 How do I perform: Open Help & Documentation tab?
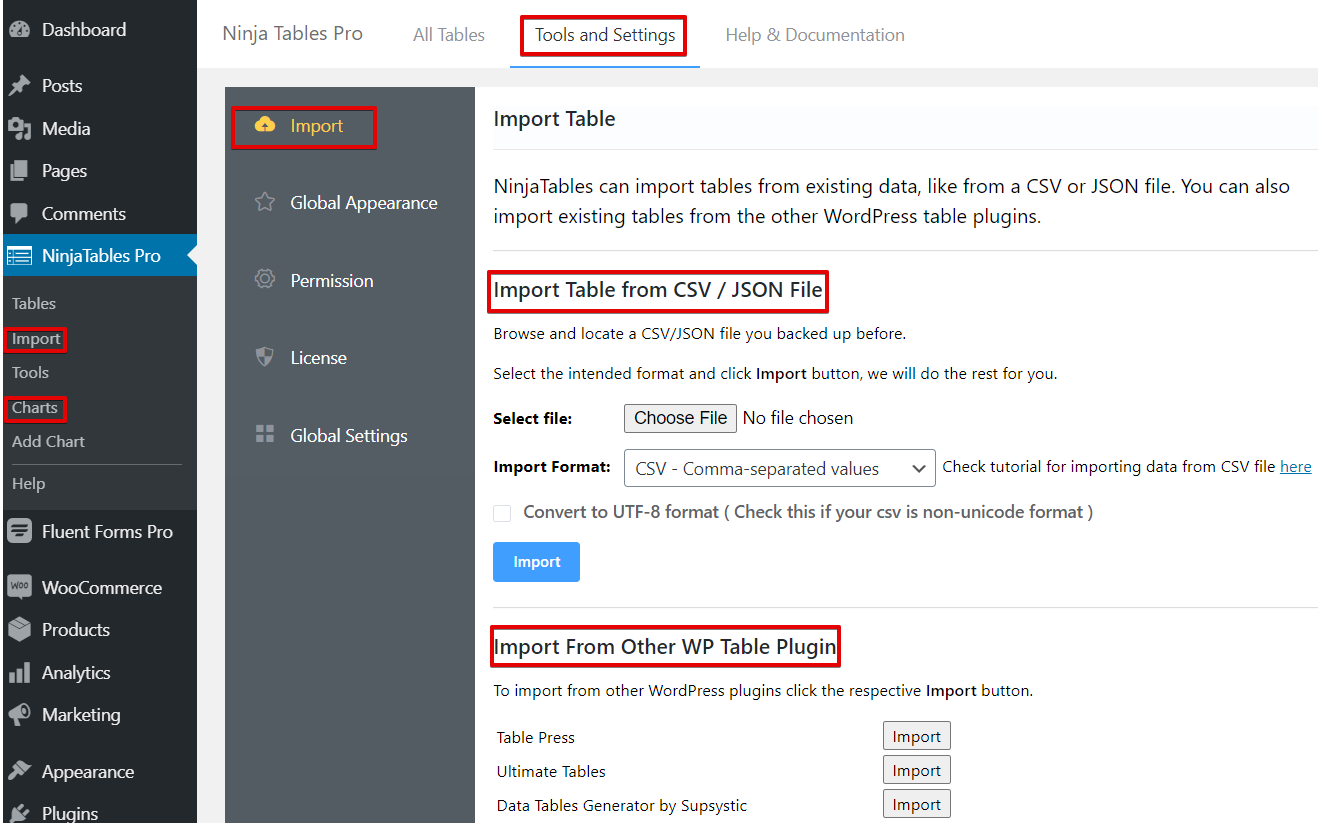[x=815, y=35]
